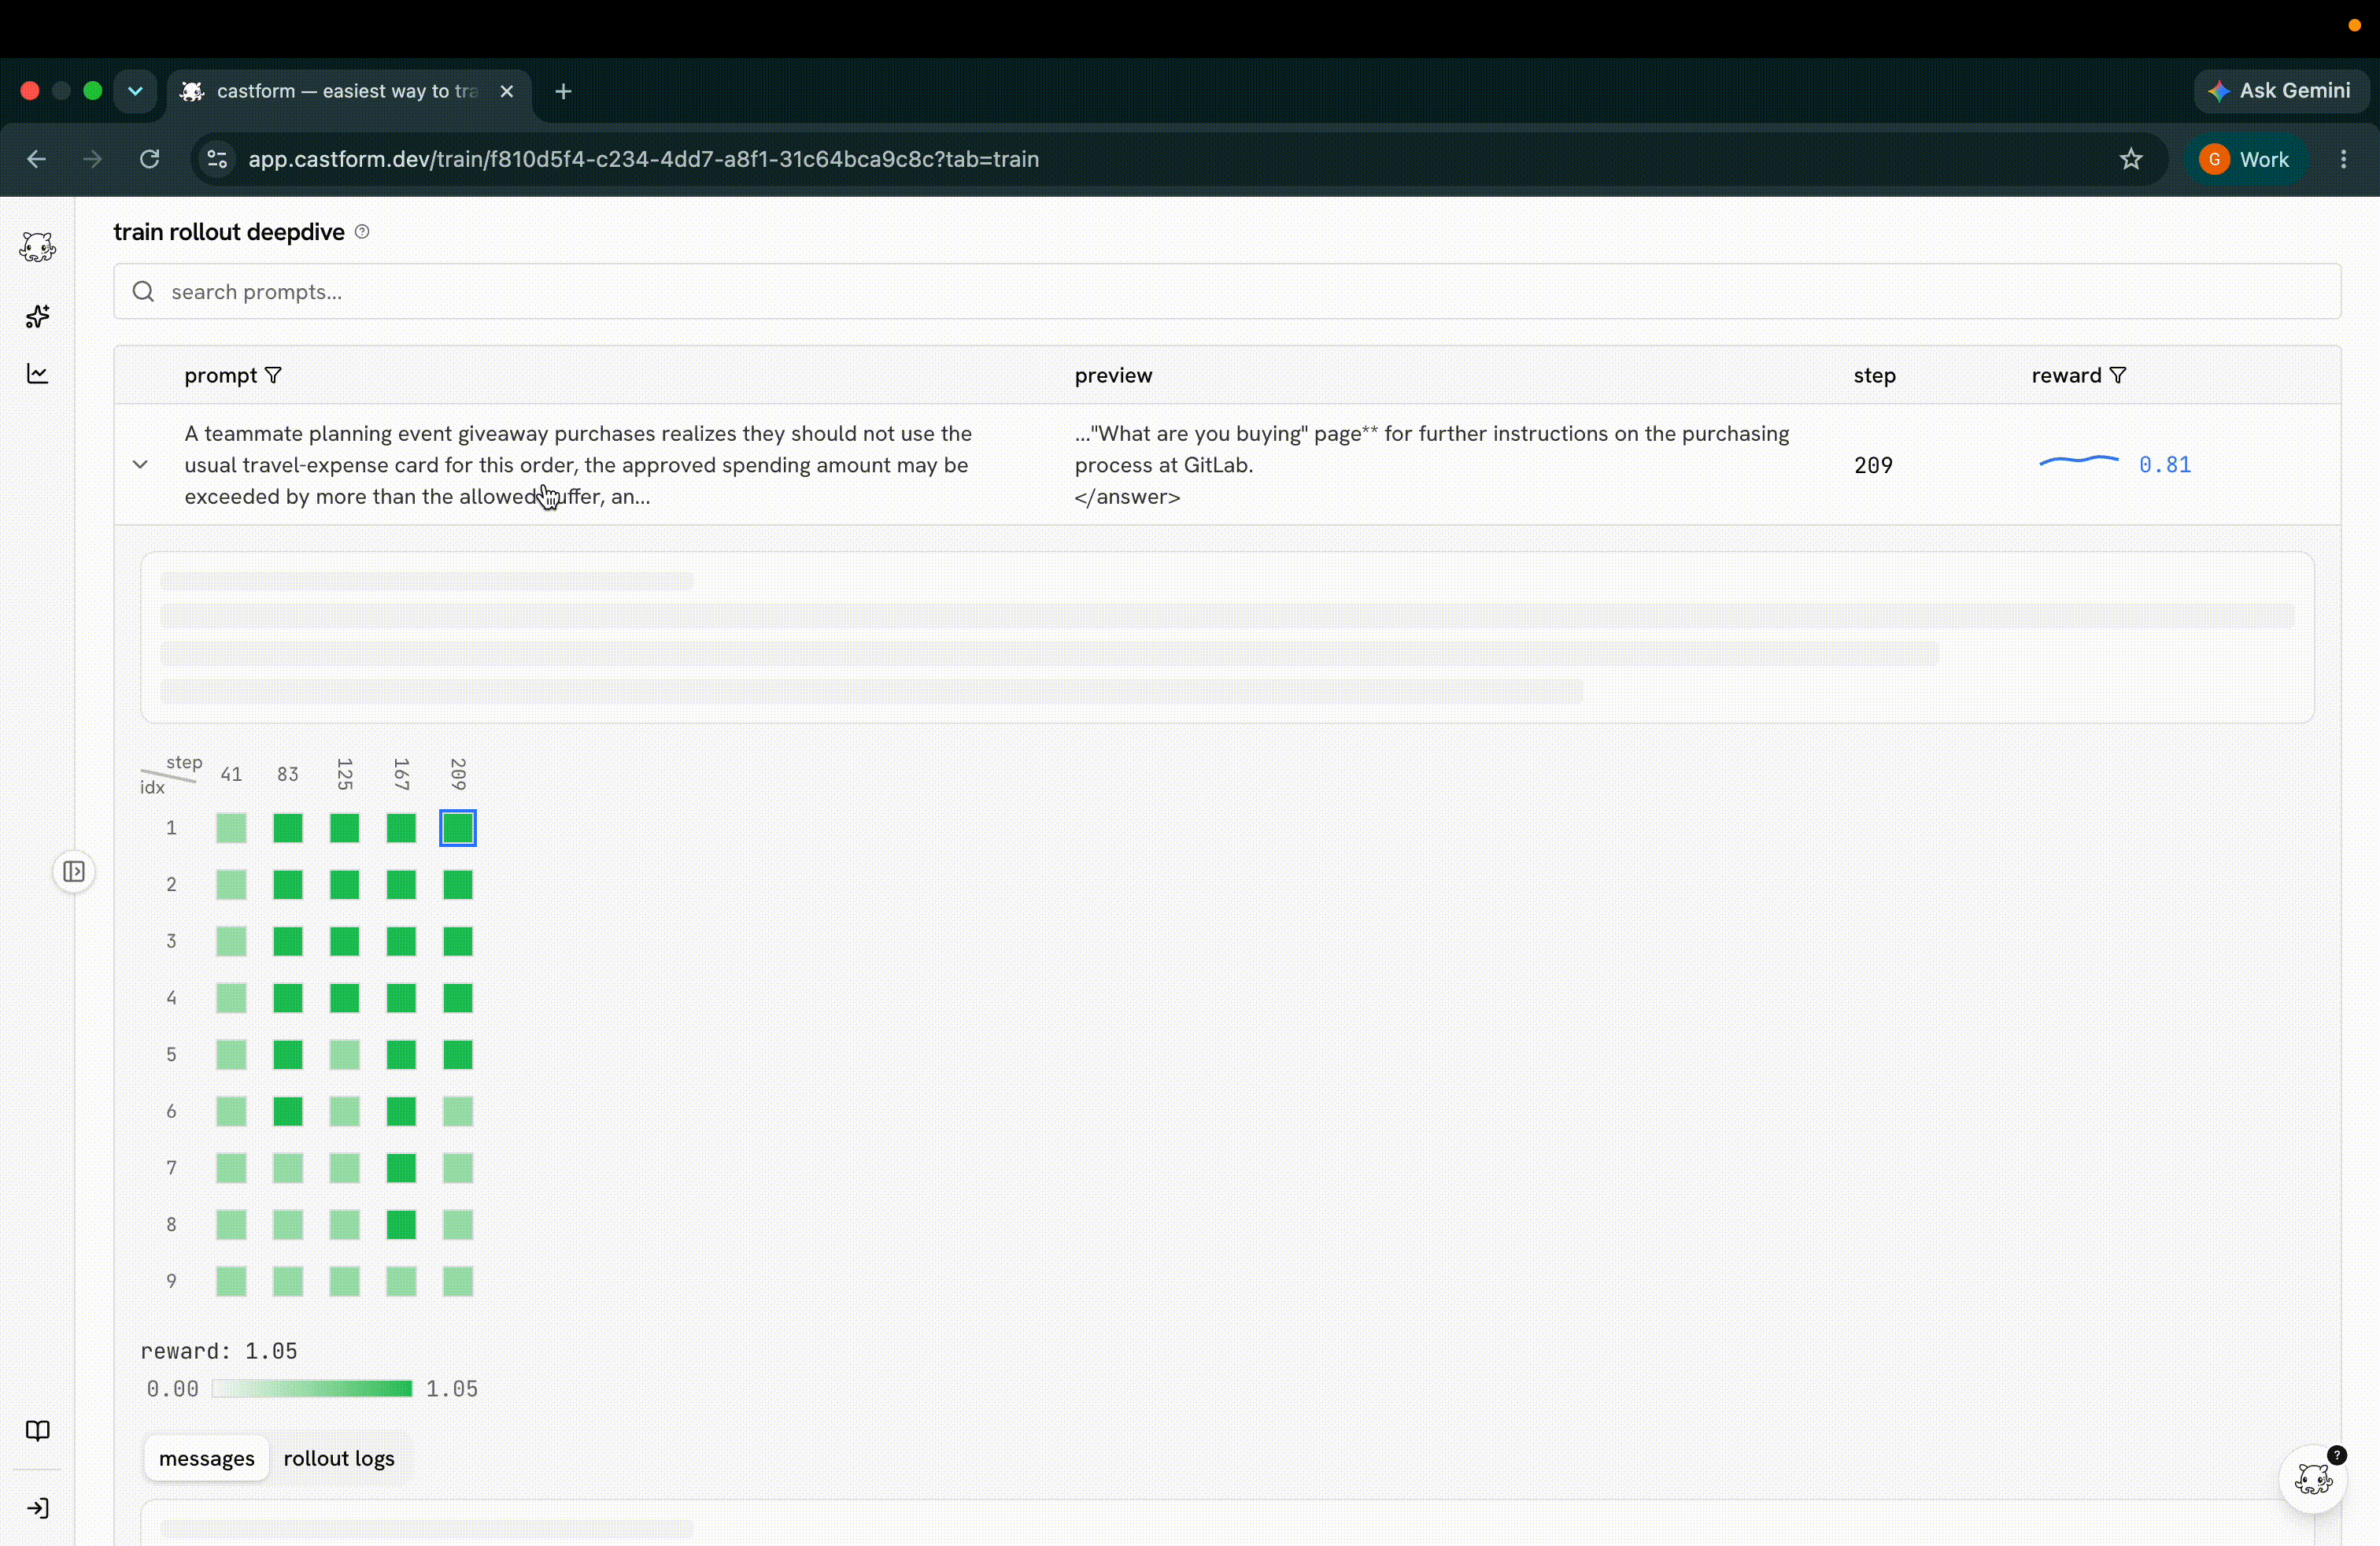Click the preview column header
This screenshot has height=1546, width=2380.
(1113, 375)
